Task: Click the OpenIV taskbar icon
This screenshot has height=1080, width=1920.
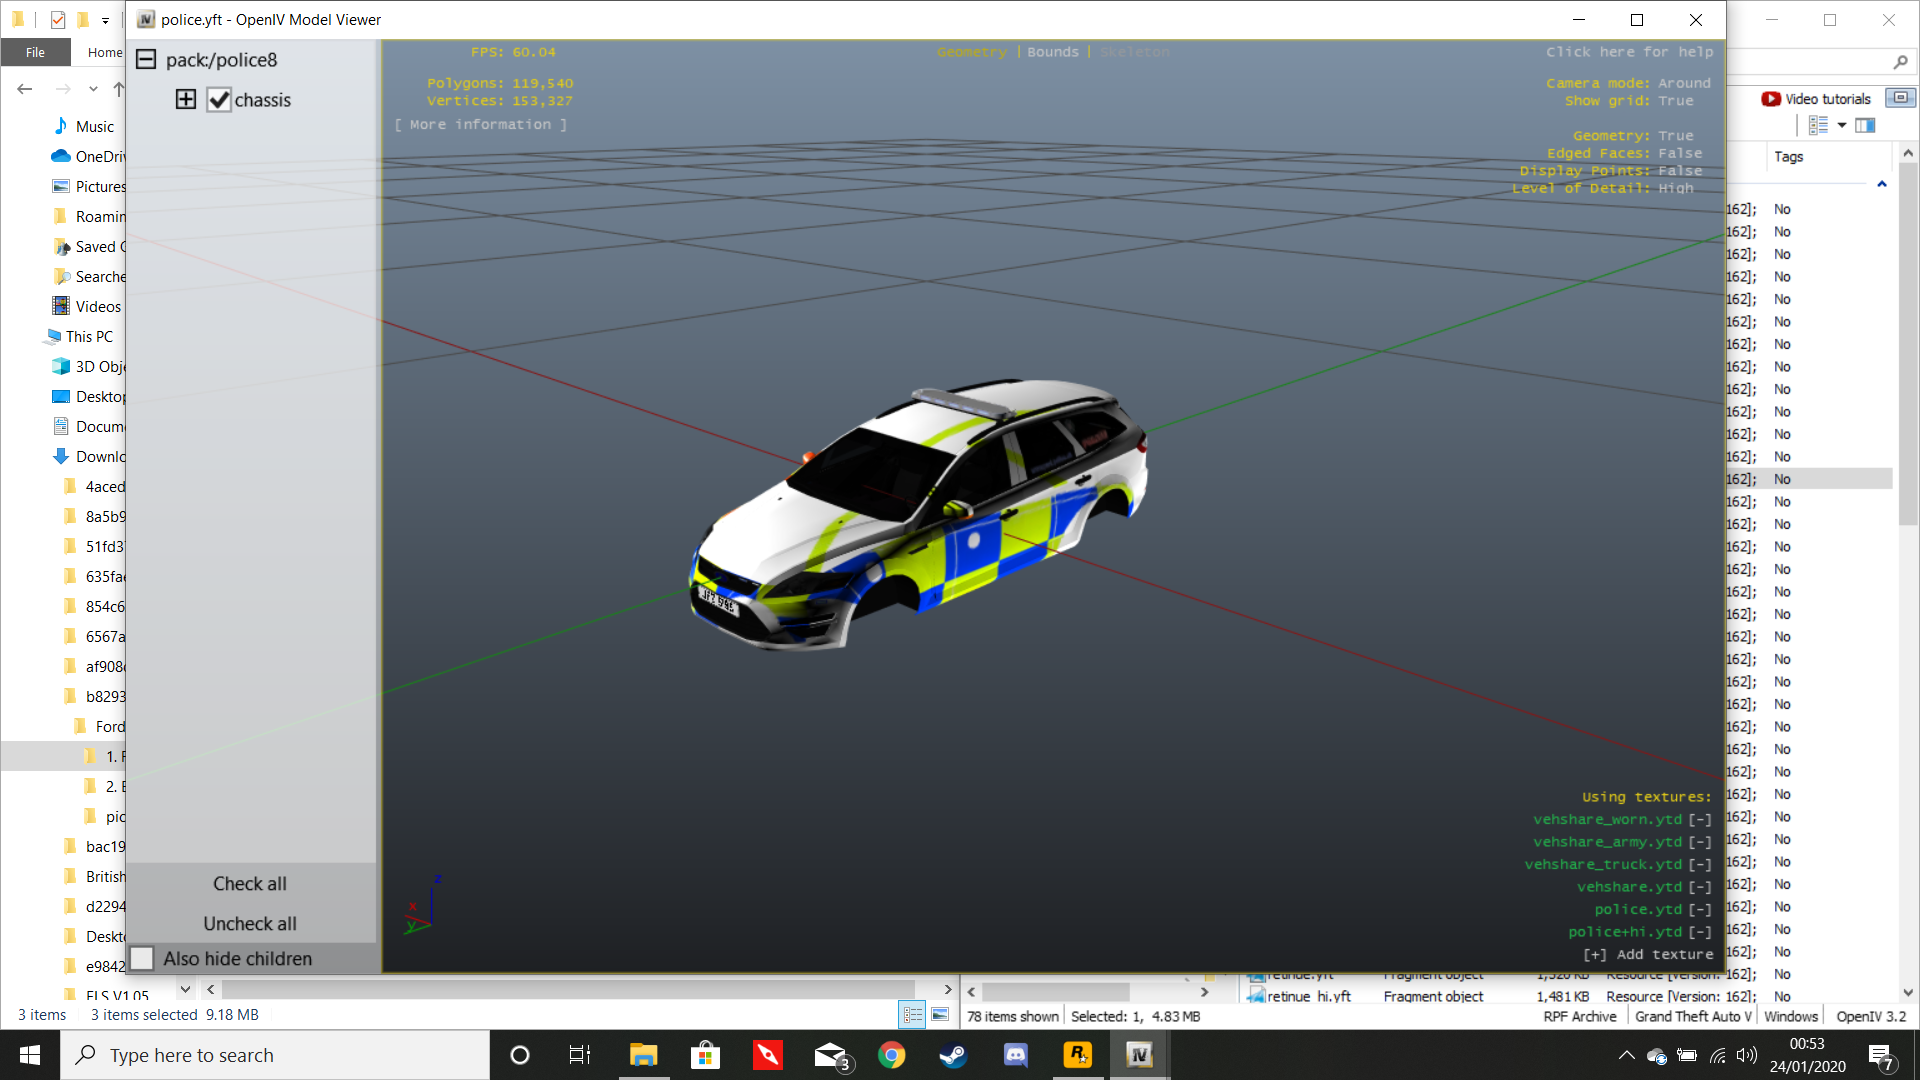Action: click(x=1139, y=1055)
